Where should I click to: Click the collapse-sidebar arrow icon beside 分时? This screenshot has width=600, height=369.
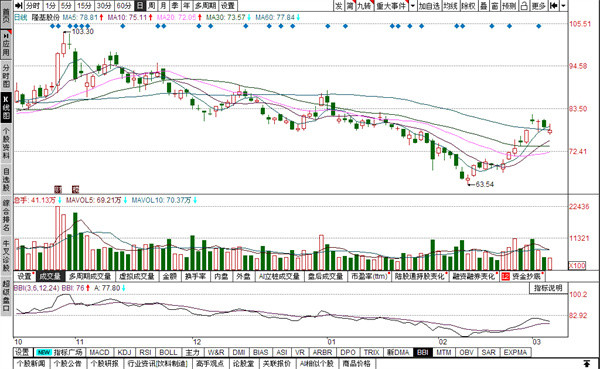(x=18, y=6)
